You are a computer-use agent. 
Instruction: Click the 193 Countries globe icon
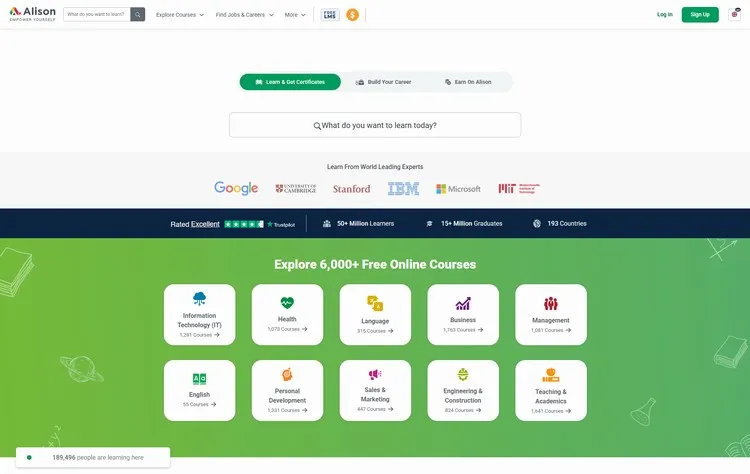click(x=537, y=223)
